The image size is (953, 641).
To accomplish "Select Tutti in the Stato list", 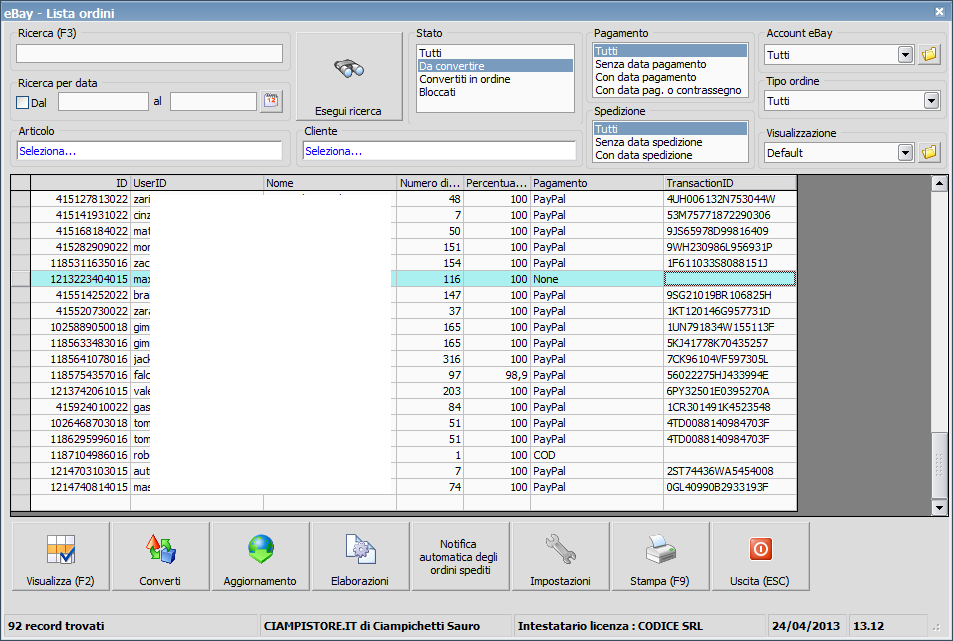I will [495, 53].
